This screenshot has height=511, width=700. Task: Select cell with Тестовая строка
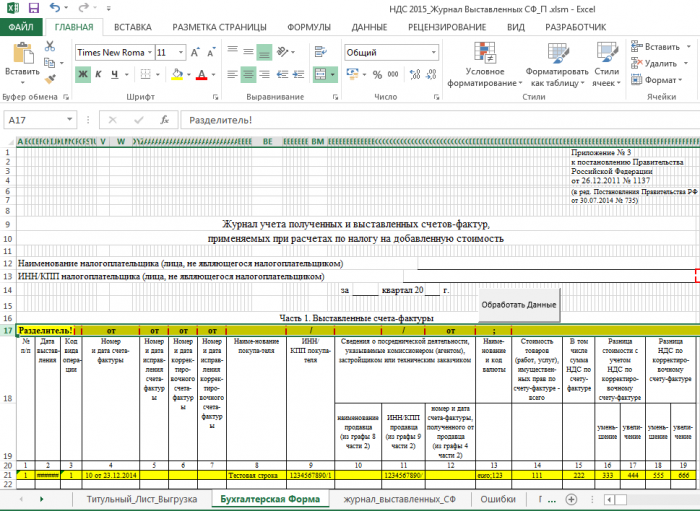click(x=256, y=475)
